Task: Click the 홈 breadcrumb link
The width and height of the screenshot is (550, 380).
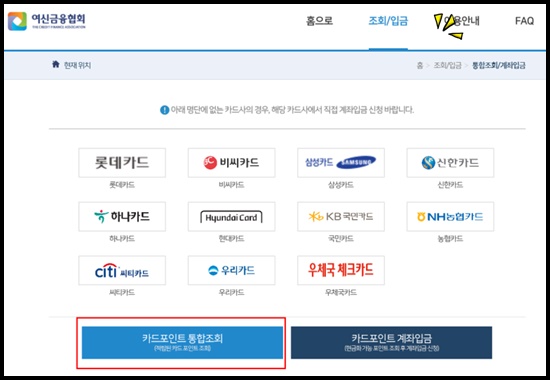Action: point(420,65)
